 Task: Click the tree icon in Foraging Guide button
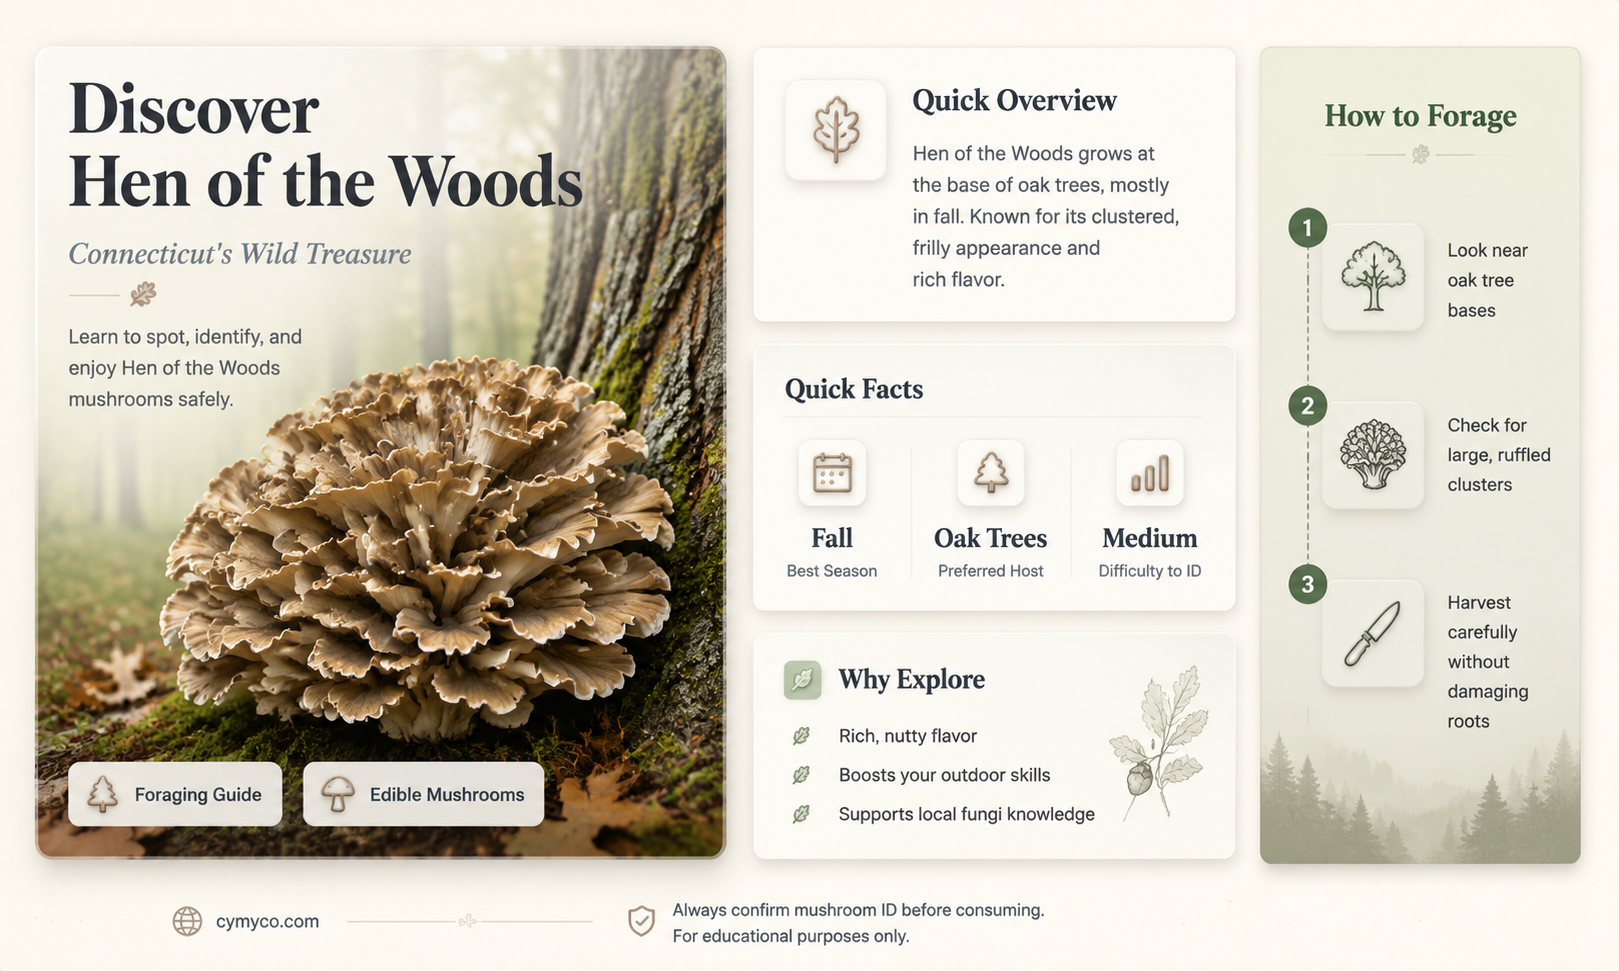click(x=102, y=794)
